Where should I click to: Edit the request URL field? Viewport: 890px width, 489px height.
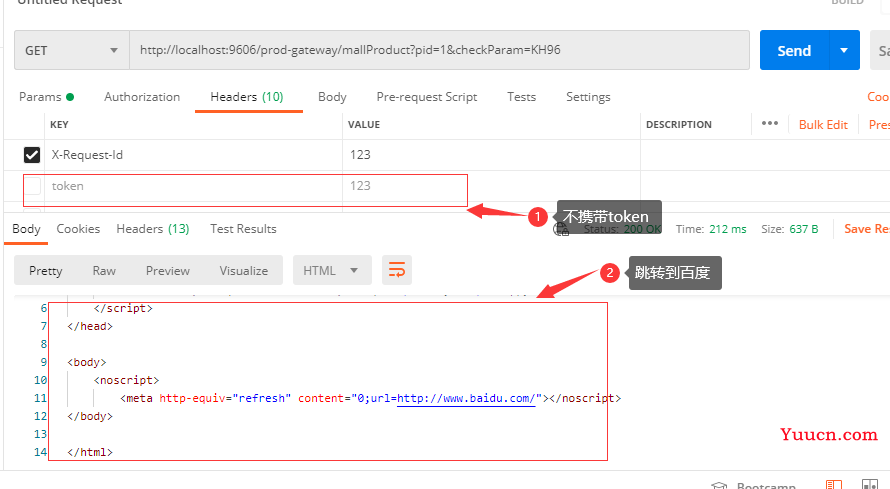tap(439, 50)
